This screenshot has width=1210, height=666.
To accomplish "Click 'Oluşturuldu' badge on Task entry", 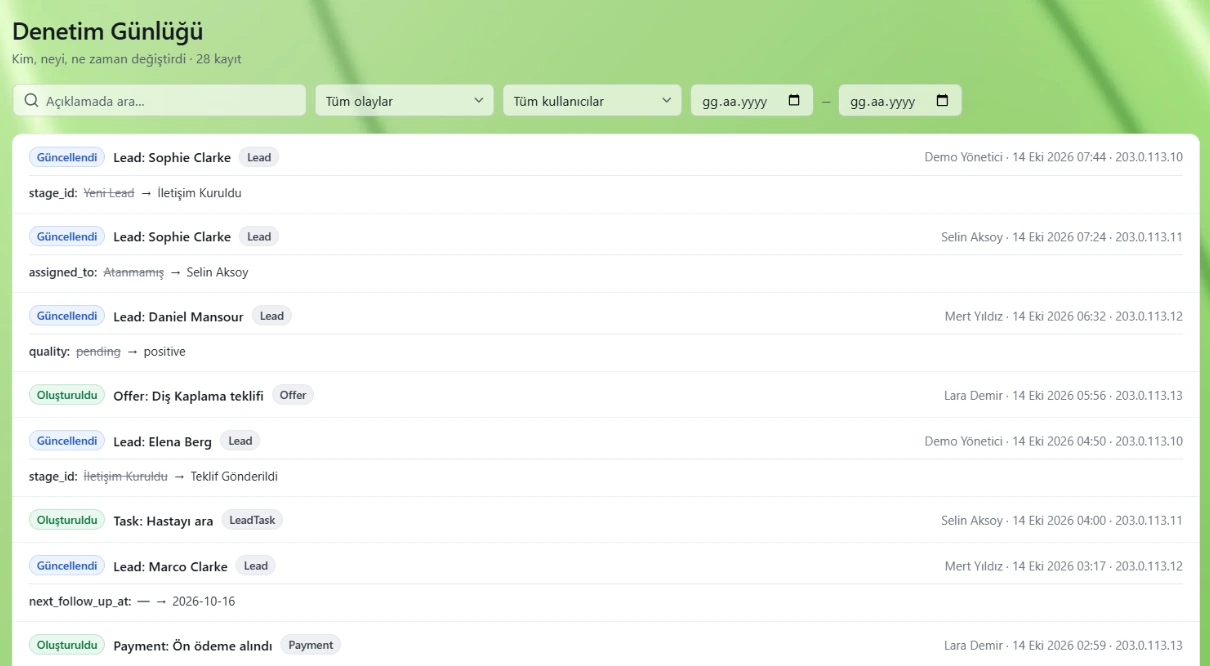I will click(x=67, y=520).
